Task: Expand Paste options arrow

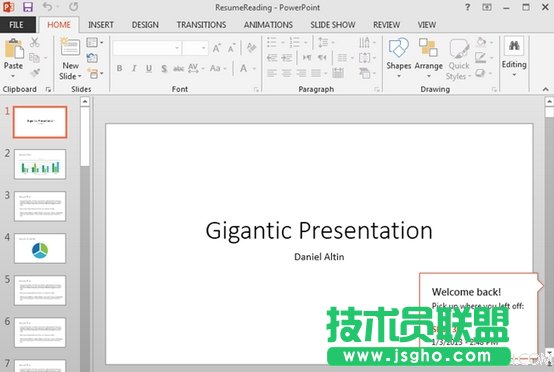Action: (13, 76)
